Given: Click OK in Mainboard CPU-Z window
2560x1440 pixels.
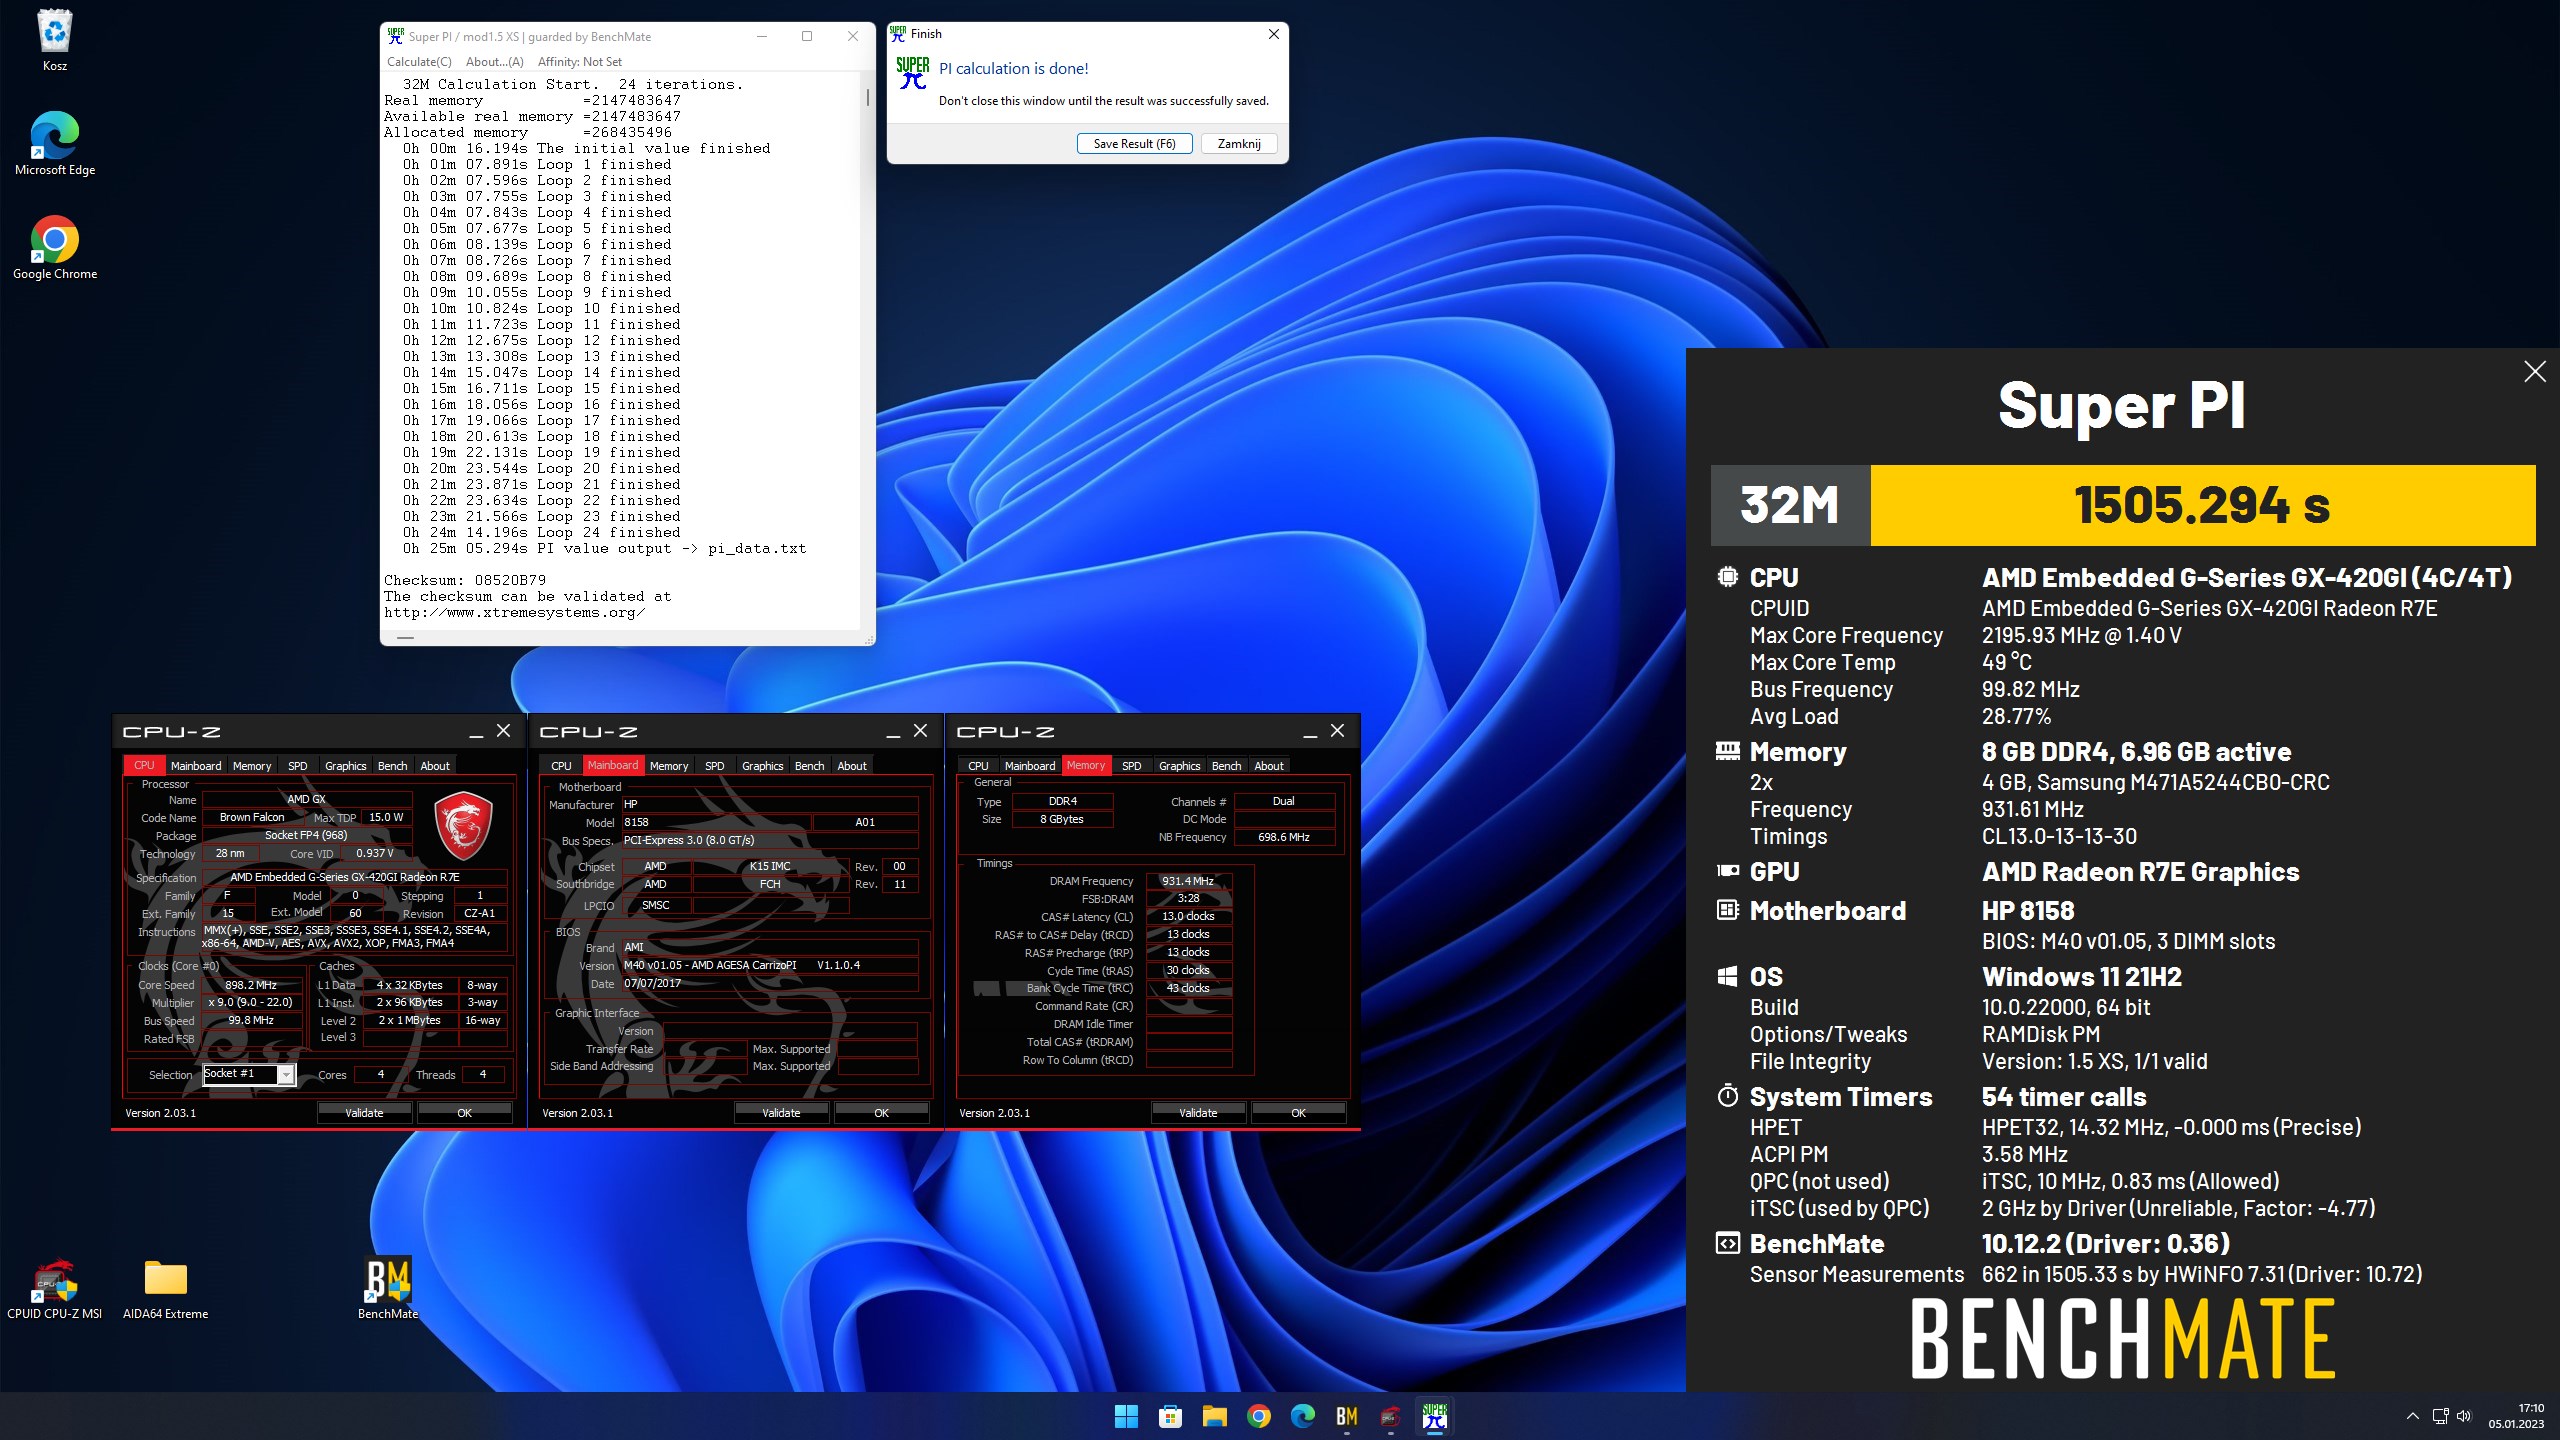Looking at the screenshot, I should [881, 1113].
